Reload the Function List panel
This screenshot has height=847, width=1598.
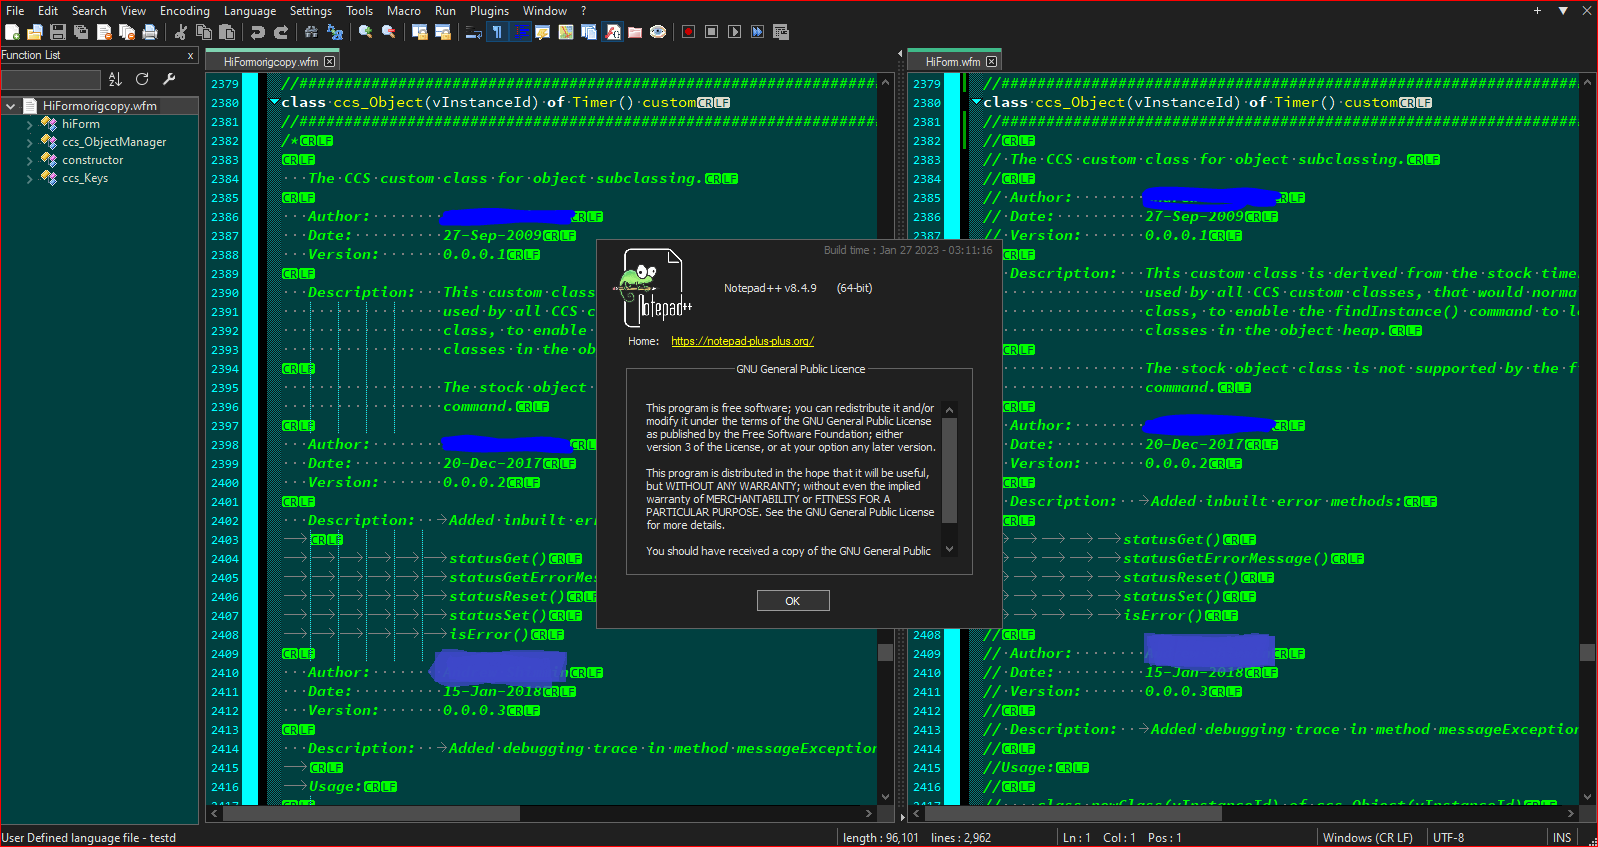click(x=142, y=79)
